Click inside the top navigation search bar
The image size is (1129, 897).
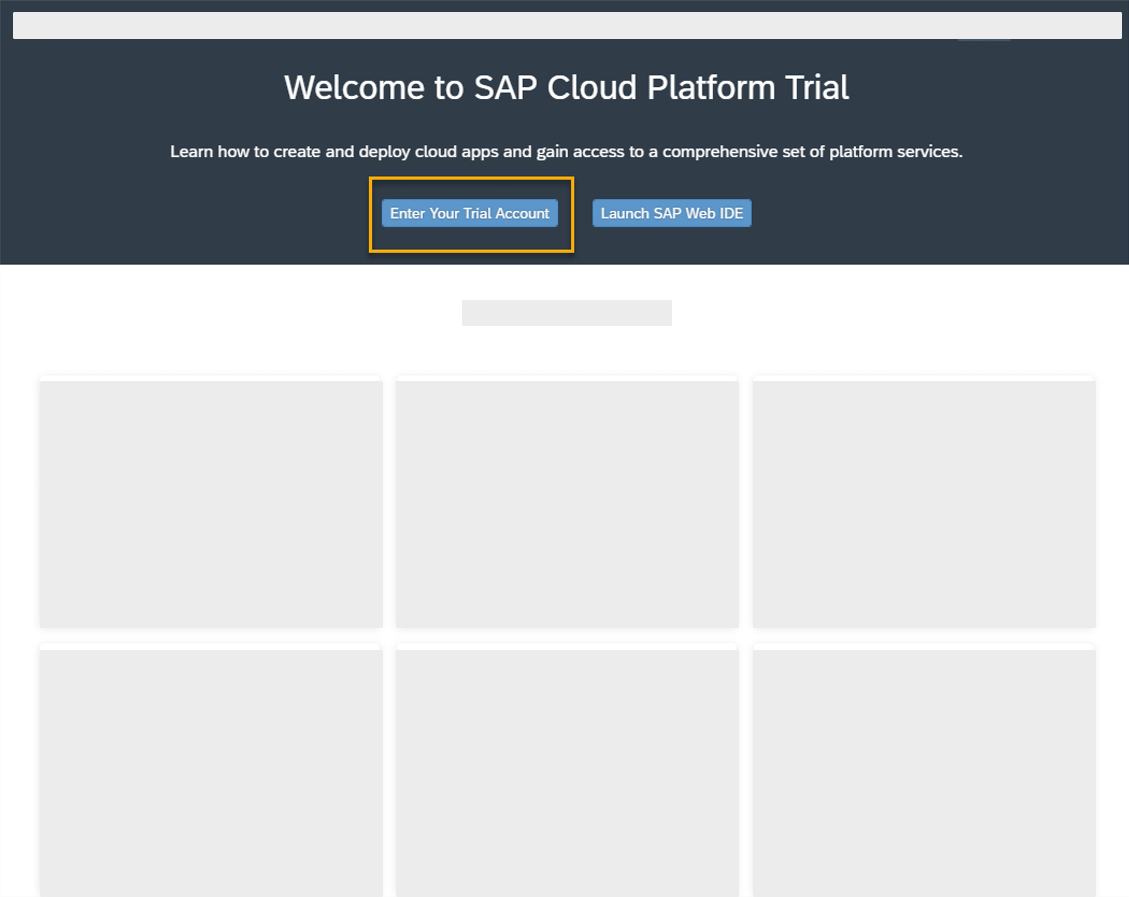[x=565, y=25]
